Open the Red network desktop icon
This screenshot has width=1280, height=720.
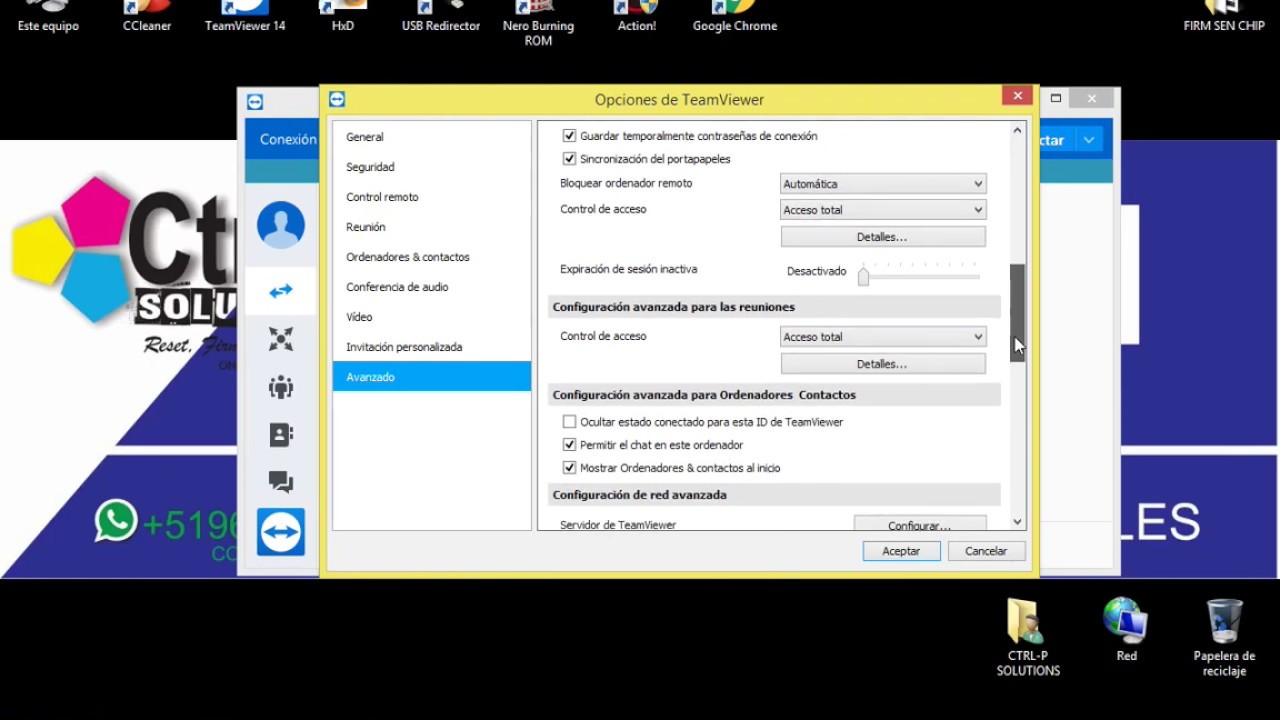[1126, 630]
